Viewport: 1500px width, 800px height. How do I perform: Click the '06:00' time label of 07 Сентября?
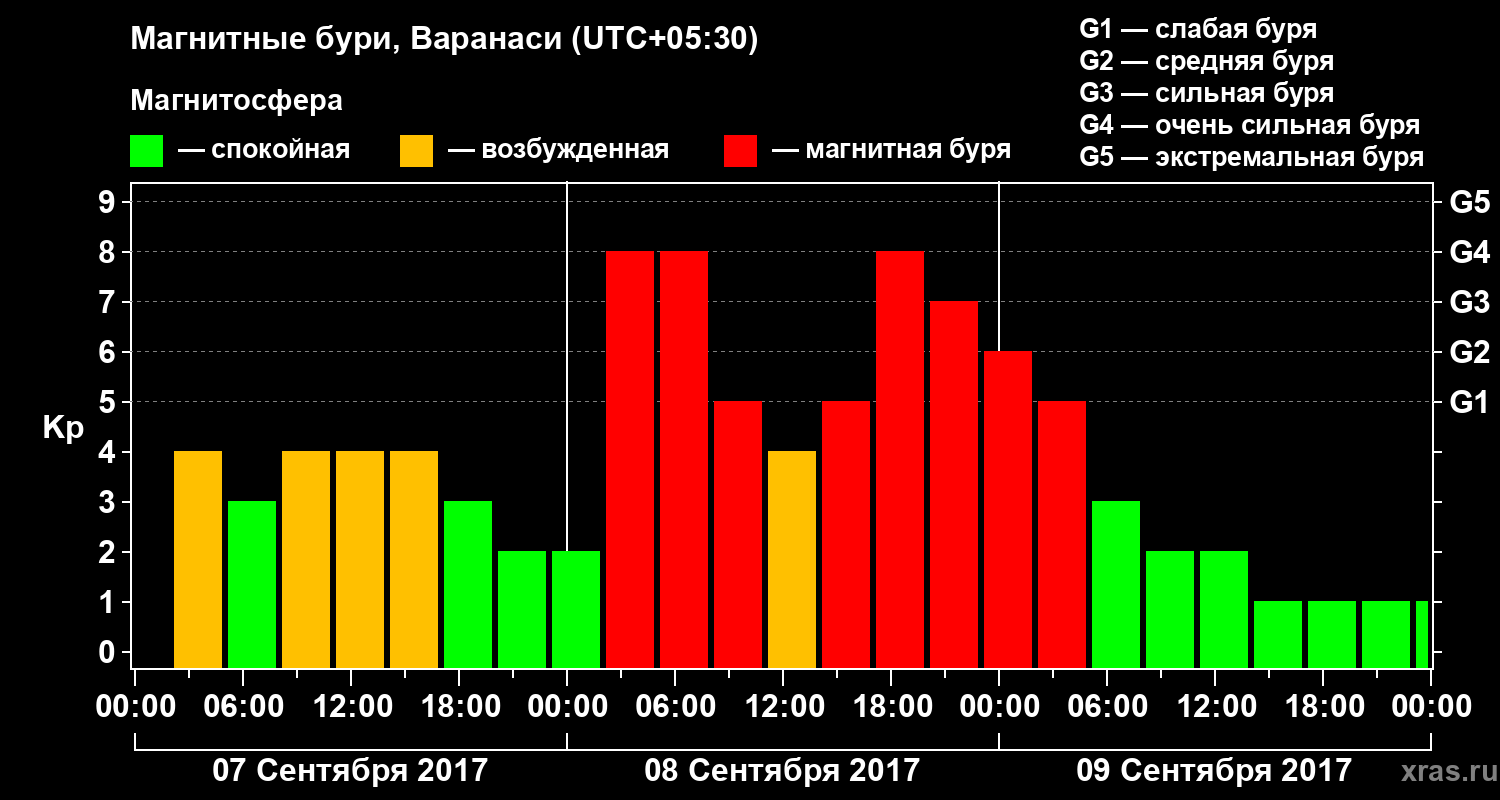(x=242, y=707)
